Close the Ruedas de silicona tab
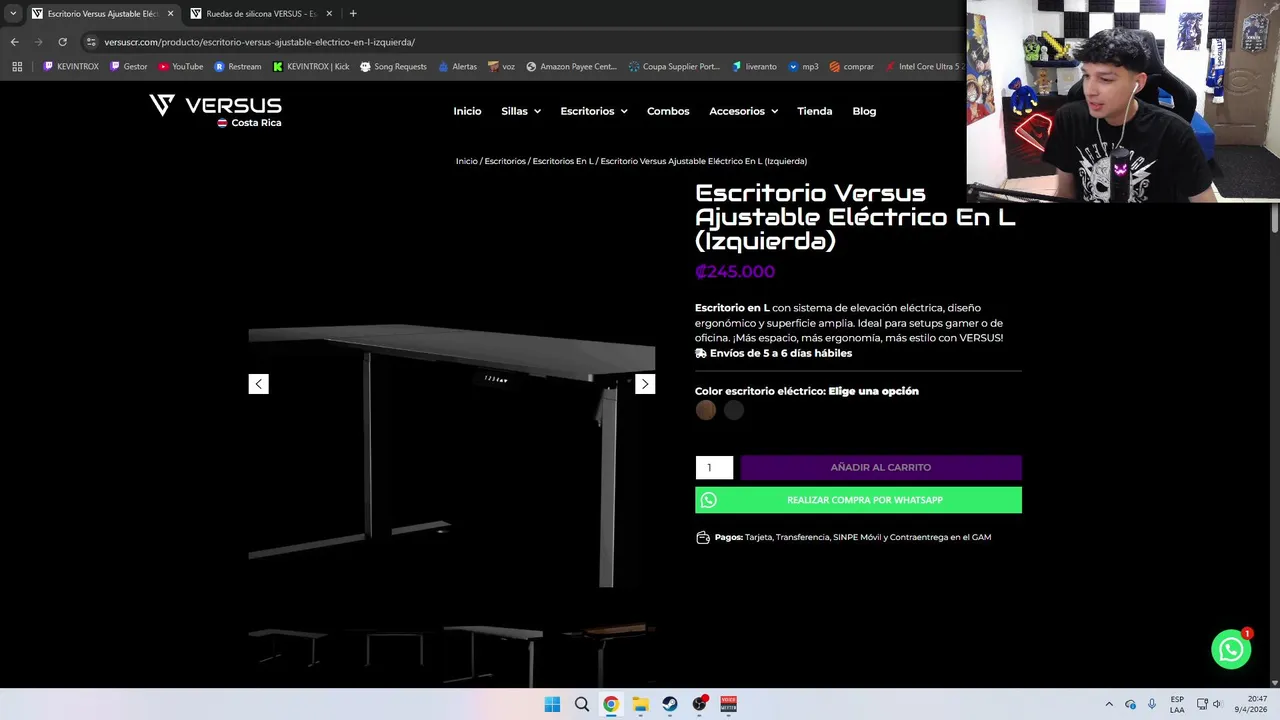Screen dimensions: 1280x720 329,14
